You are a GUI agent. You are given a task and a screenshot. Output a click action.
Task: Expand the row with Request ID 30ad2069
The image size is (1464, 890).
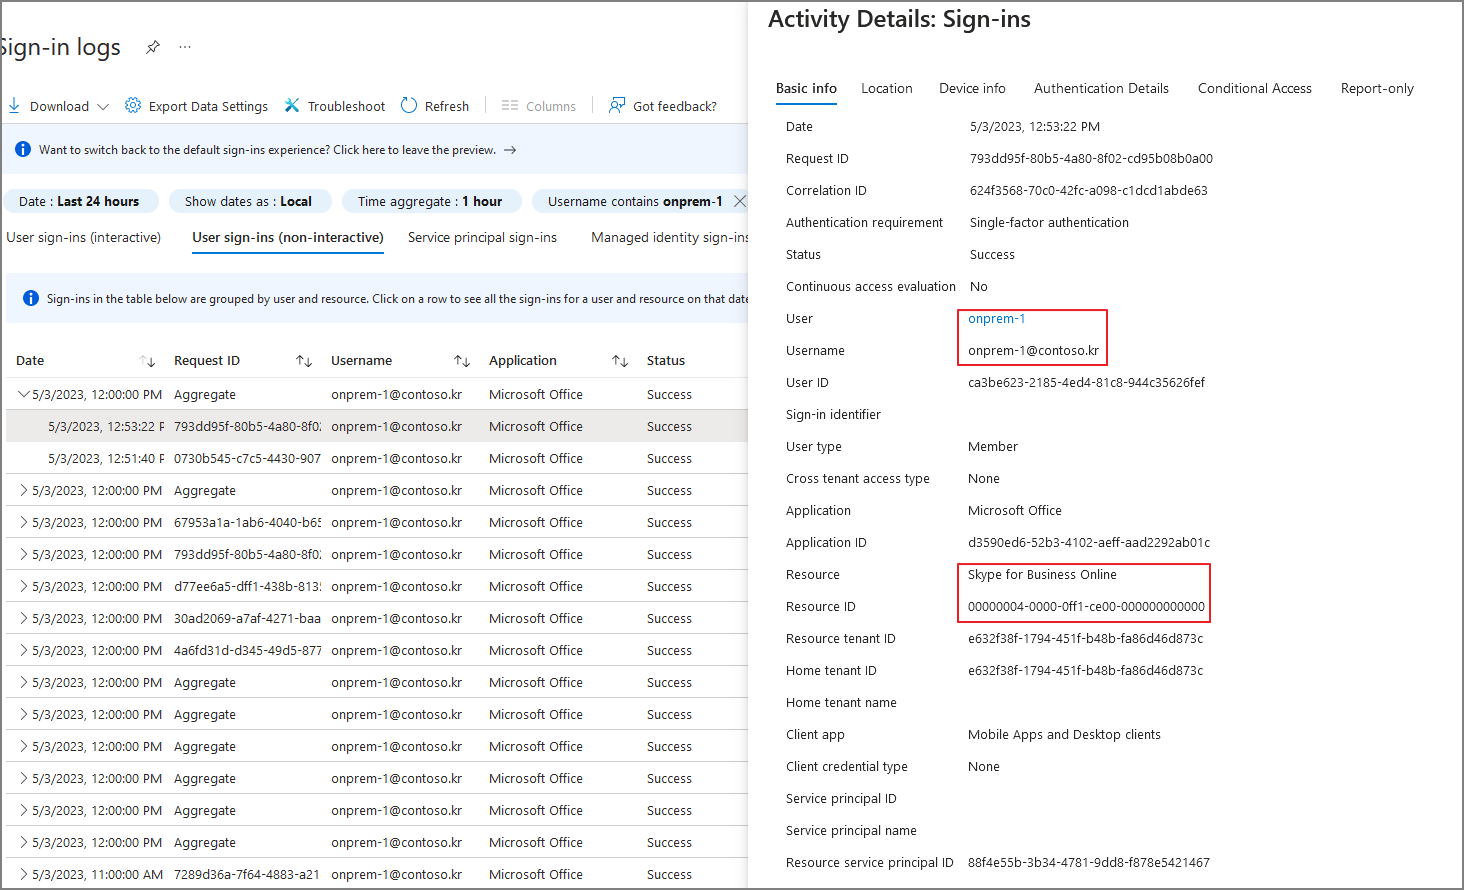[24, 618]
